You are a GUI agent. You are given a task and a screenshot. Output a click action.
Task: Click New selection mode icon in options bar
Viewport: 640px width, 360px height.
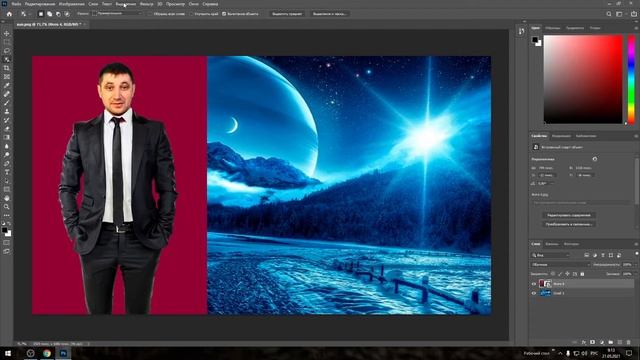click(41, 14)
